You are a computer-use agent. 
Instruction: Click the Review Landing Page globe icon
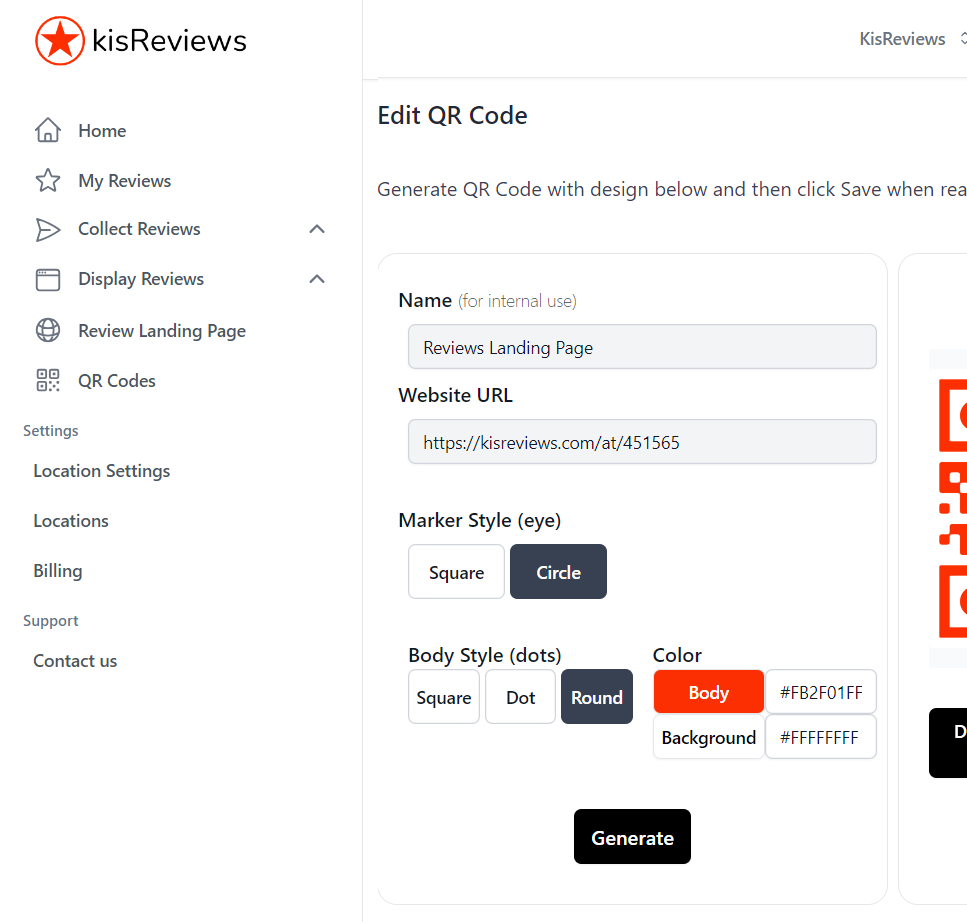click(x=47, y=330)
